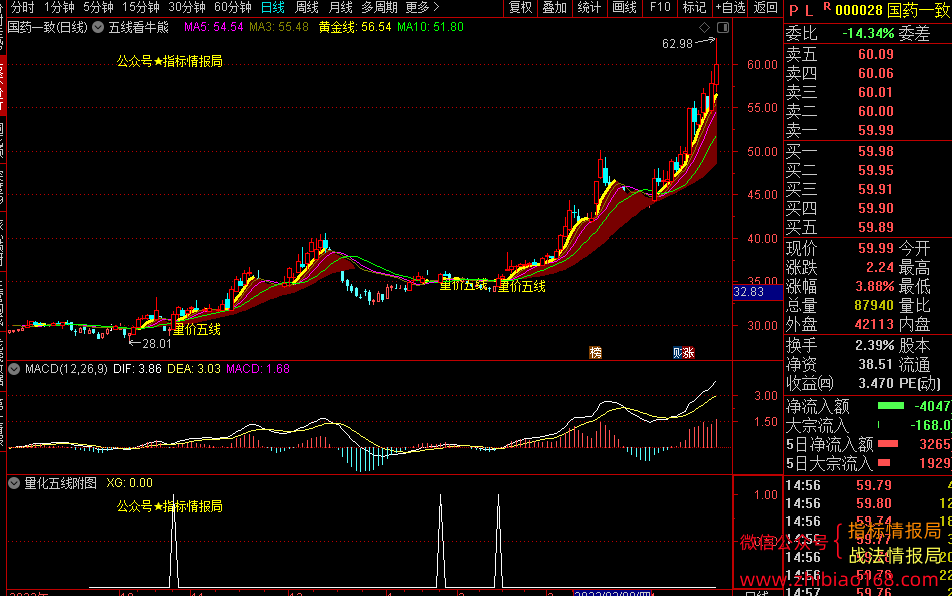Image resolution: width=952 pixels, height=596 pixels.
Task: Select the 5分钟 period tab
Action: pyautogui.click(x=98, y=8)
